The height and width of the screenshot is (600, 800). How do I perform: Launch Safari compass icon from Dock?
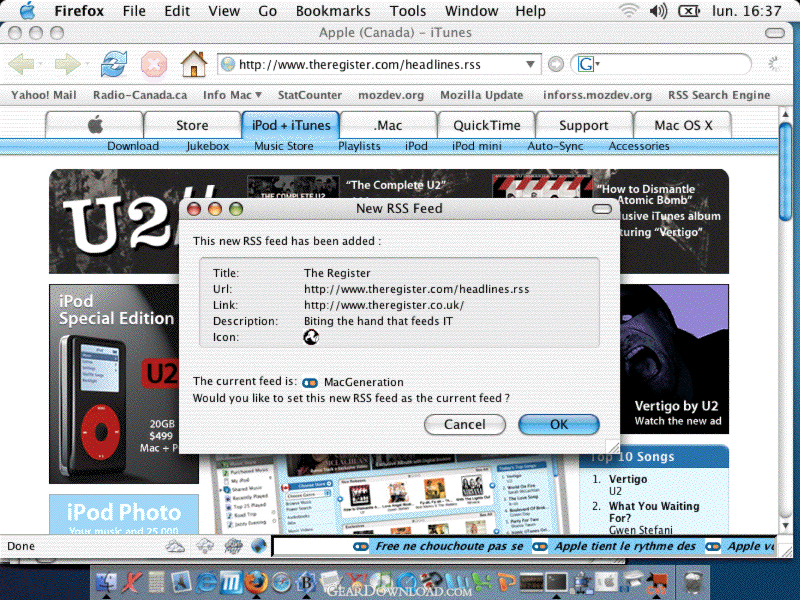click(281, 582)
